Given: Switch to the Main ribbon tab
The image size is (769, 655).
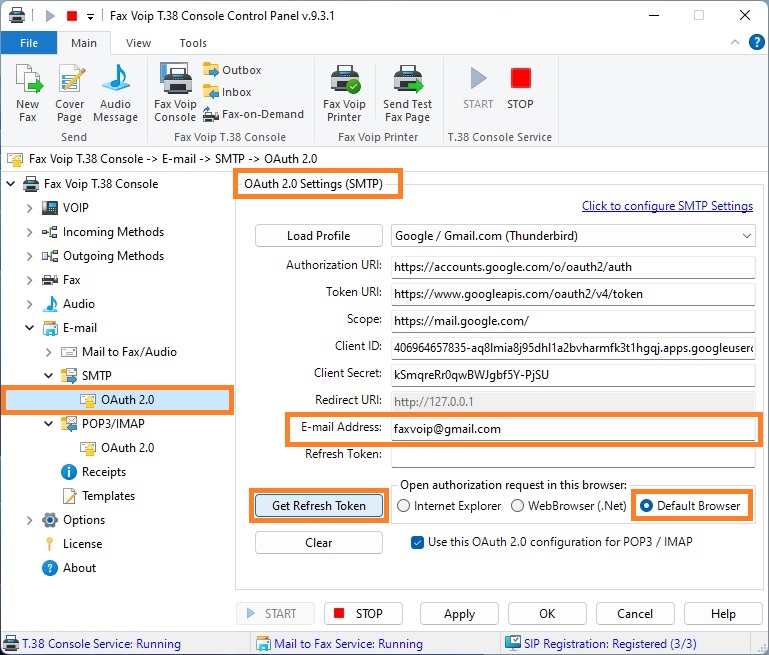Looking at the screenshot, I should [84, 43].
